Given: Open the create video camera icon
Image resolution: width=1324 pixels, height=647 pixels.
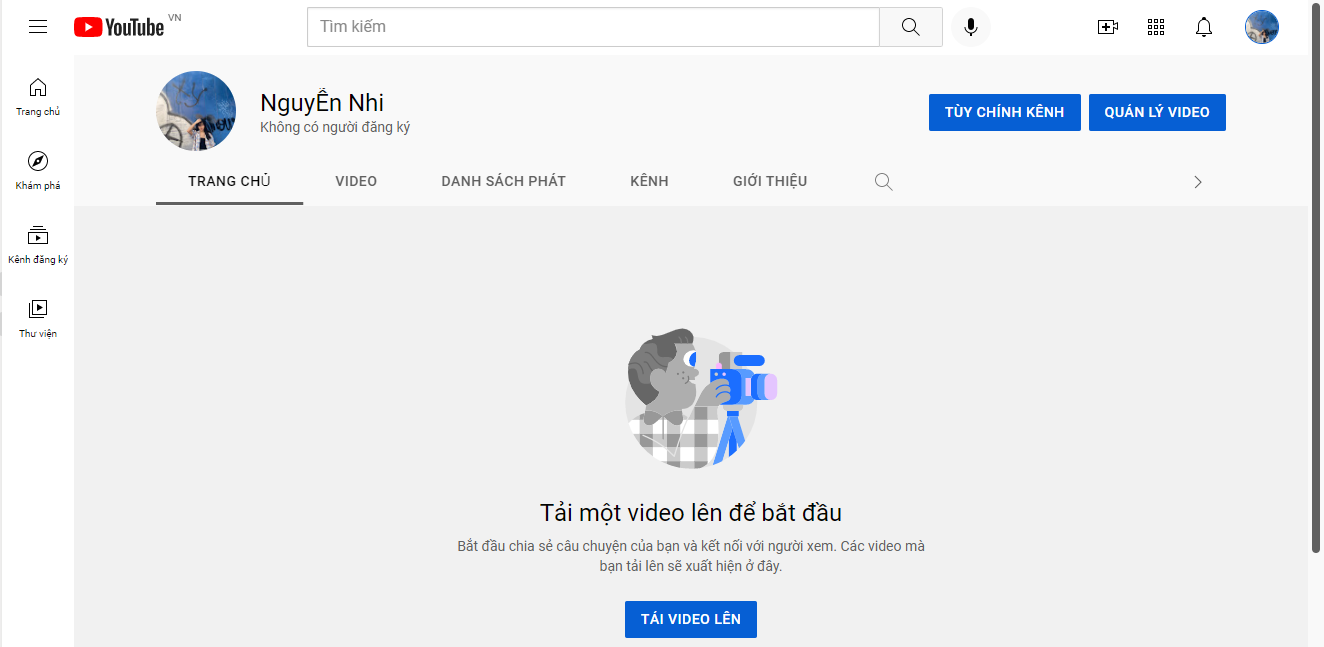Looking at the screenshot, I should tap(1107, 27).
